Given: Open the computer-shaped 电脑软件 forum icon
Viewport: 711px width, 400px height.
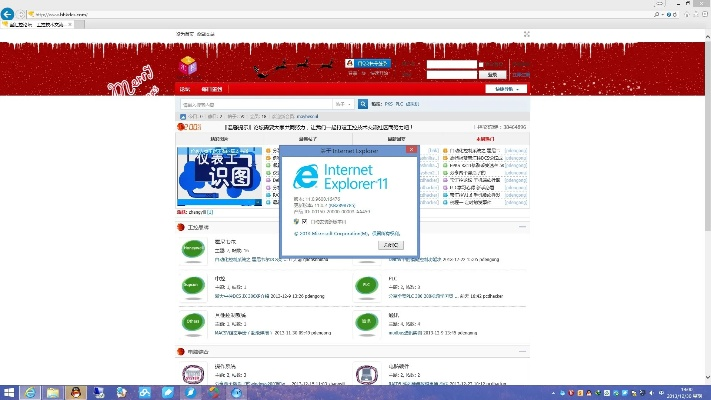Looking at the screenshot, I should (366, 375).
